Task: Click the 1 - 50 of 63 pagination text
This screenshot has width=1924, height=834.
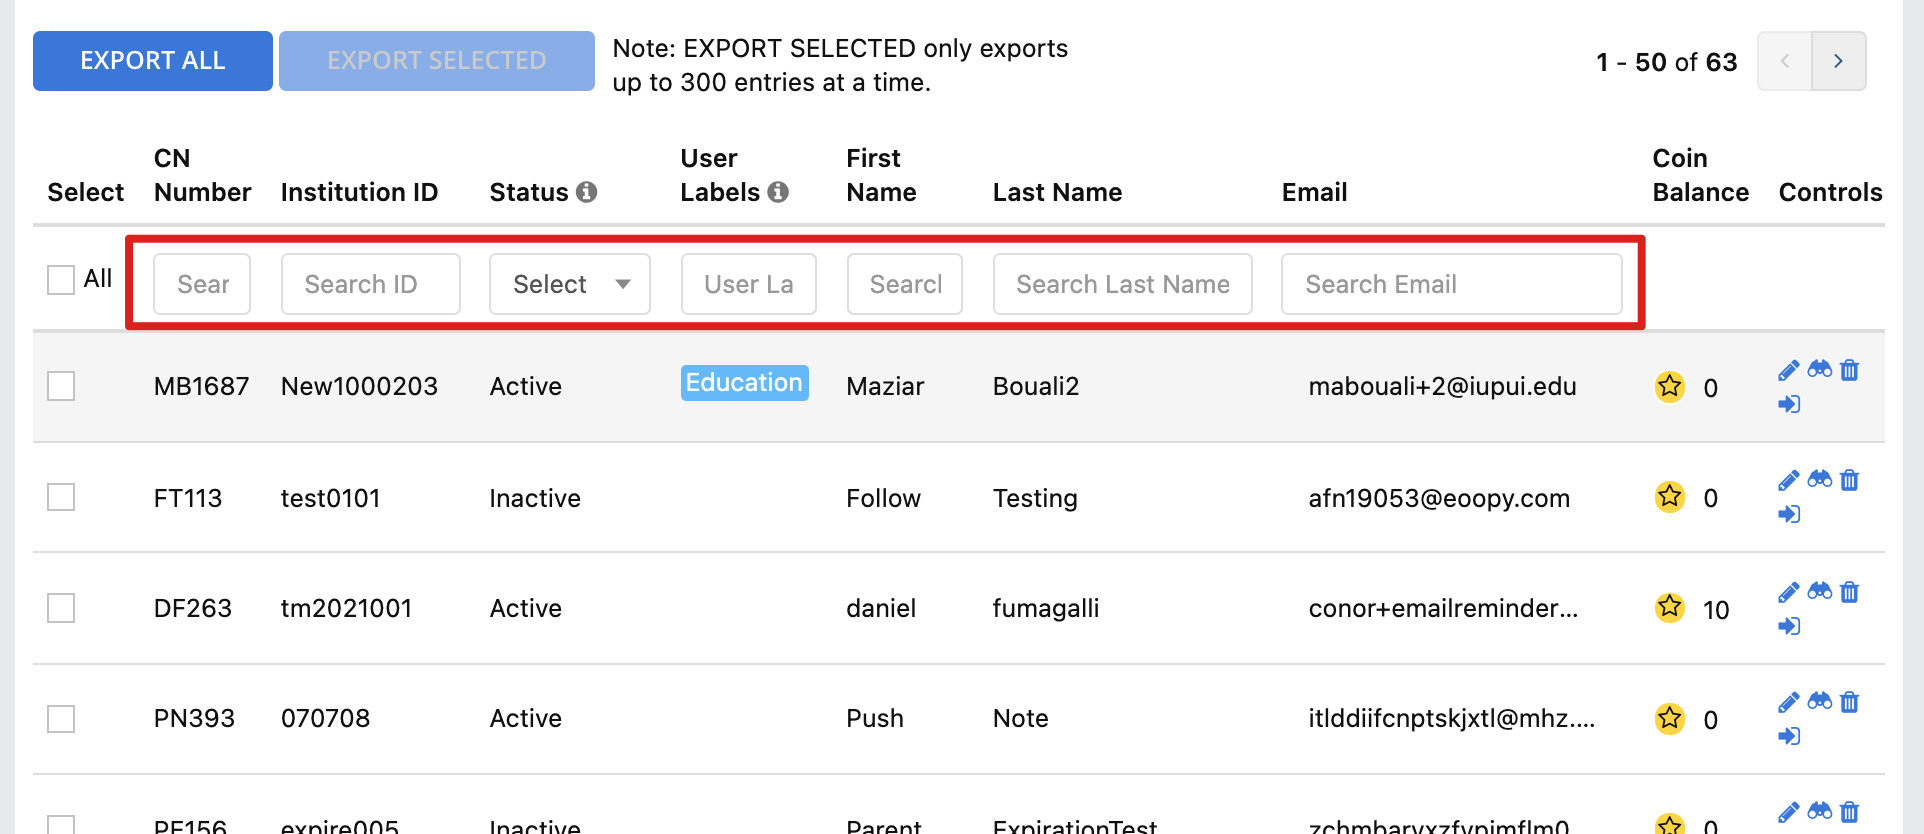Action: click(1666, 62)
